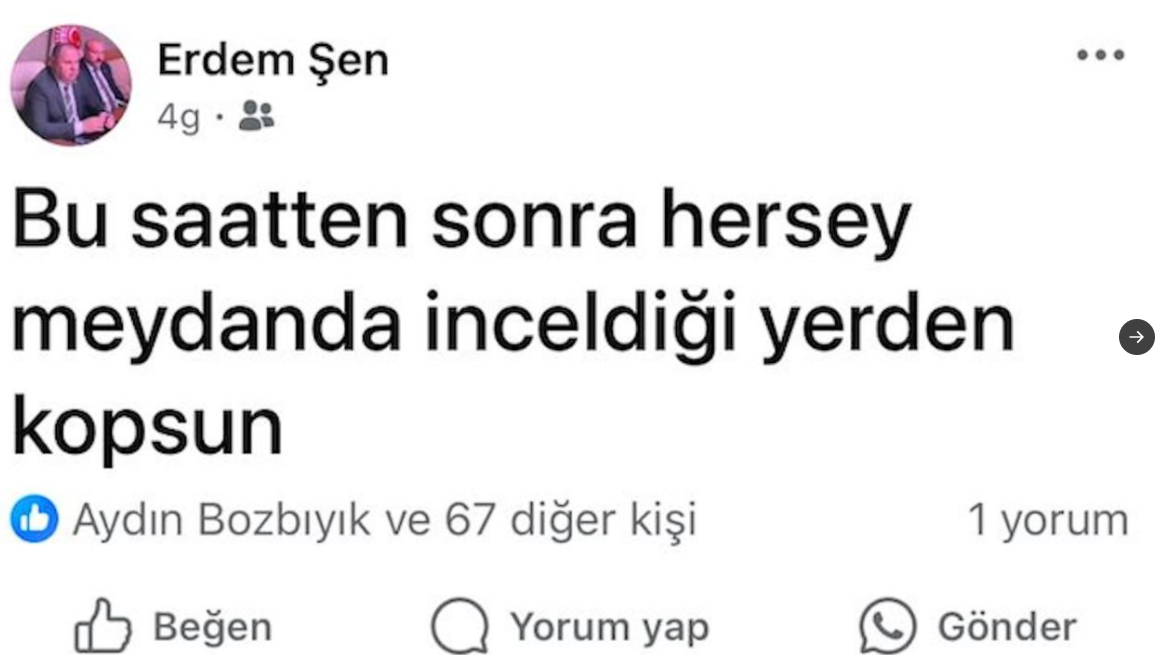Open Aydın Bozbıyık's name in reactions
1156x655 pixels.
[x=221, y=520]
